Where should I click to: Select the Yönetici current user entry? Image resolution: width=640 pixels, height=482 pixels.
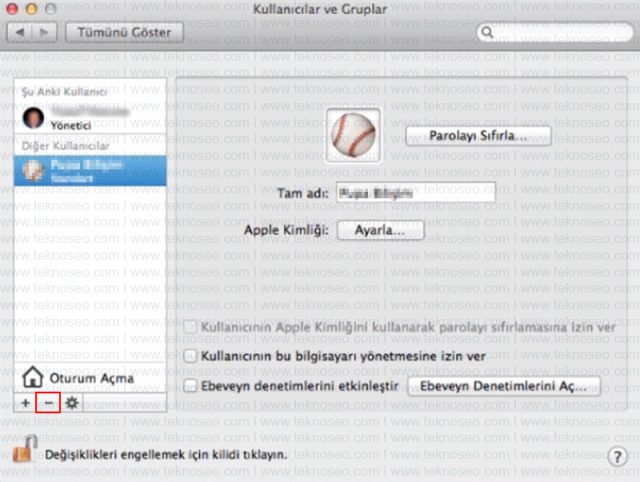point(90,118)
